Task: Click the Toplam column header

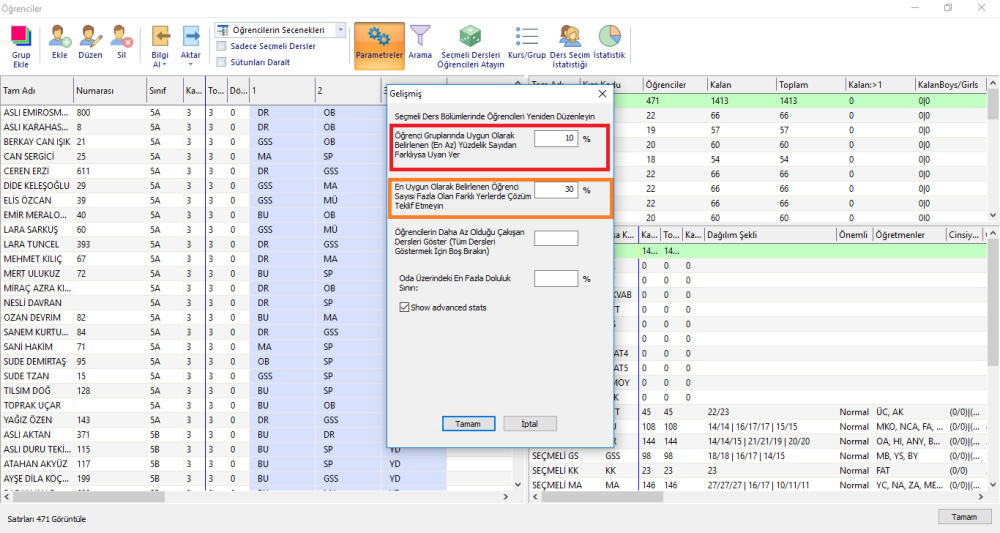Action: [810, 85]
